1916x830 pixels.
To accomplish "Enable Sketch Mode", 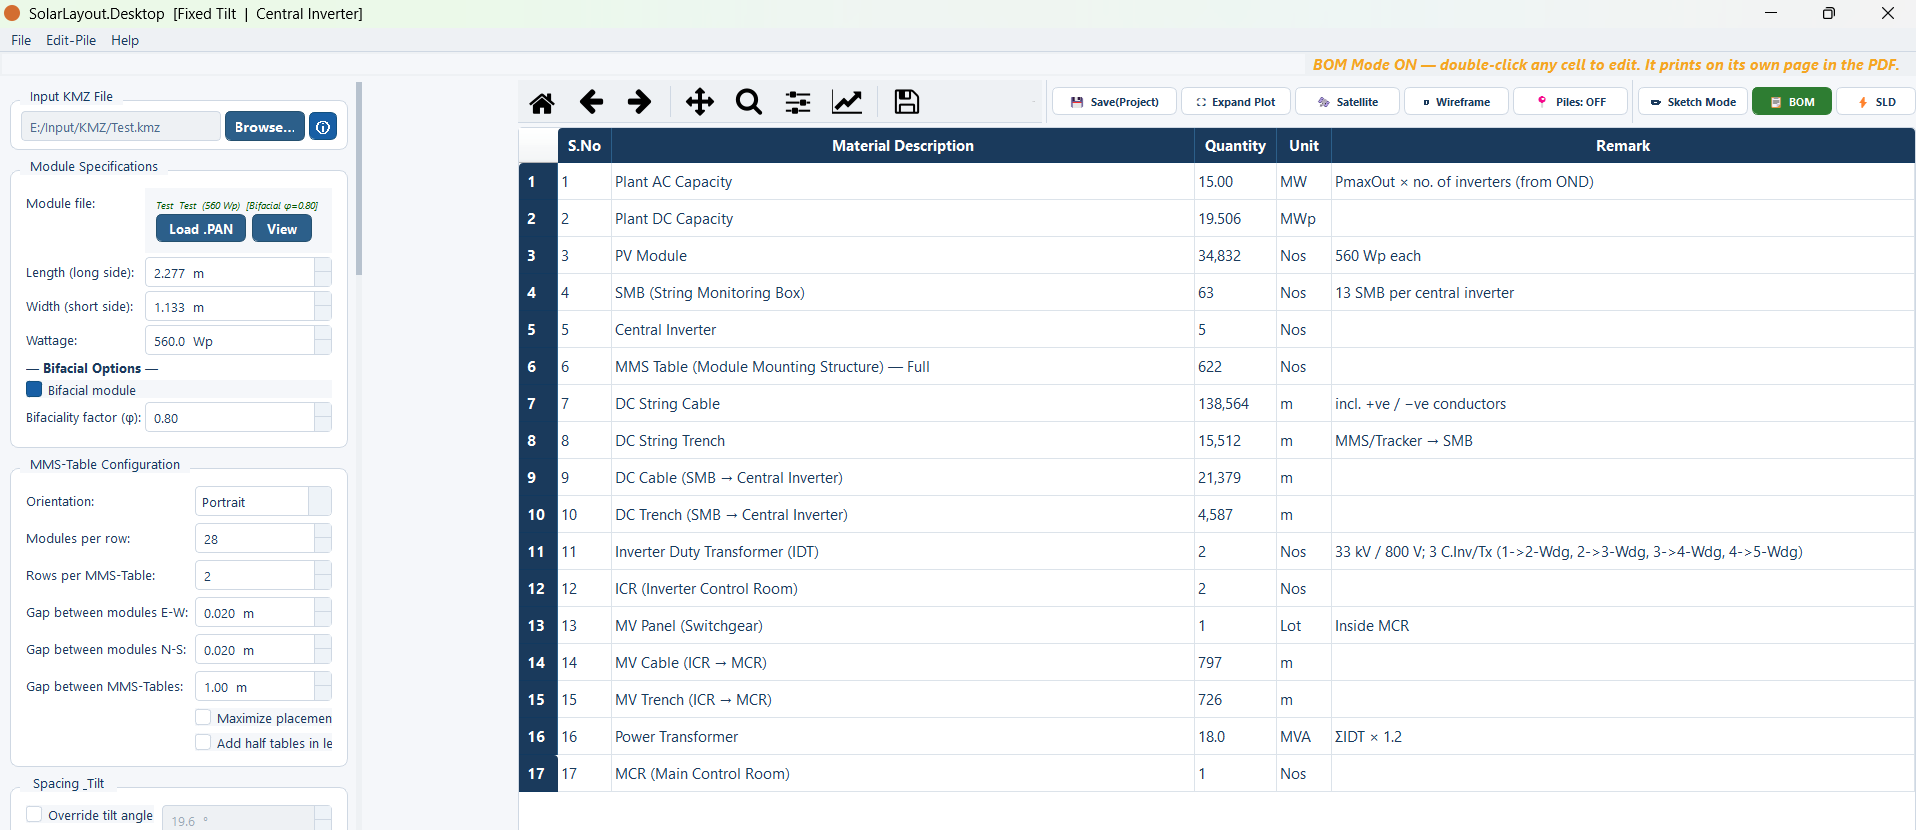I will (x=1693, y=102).
